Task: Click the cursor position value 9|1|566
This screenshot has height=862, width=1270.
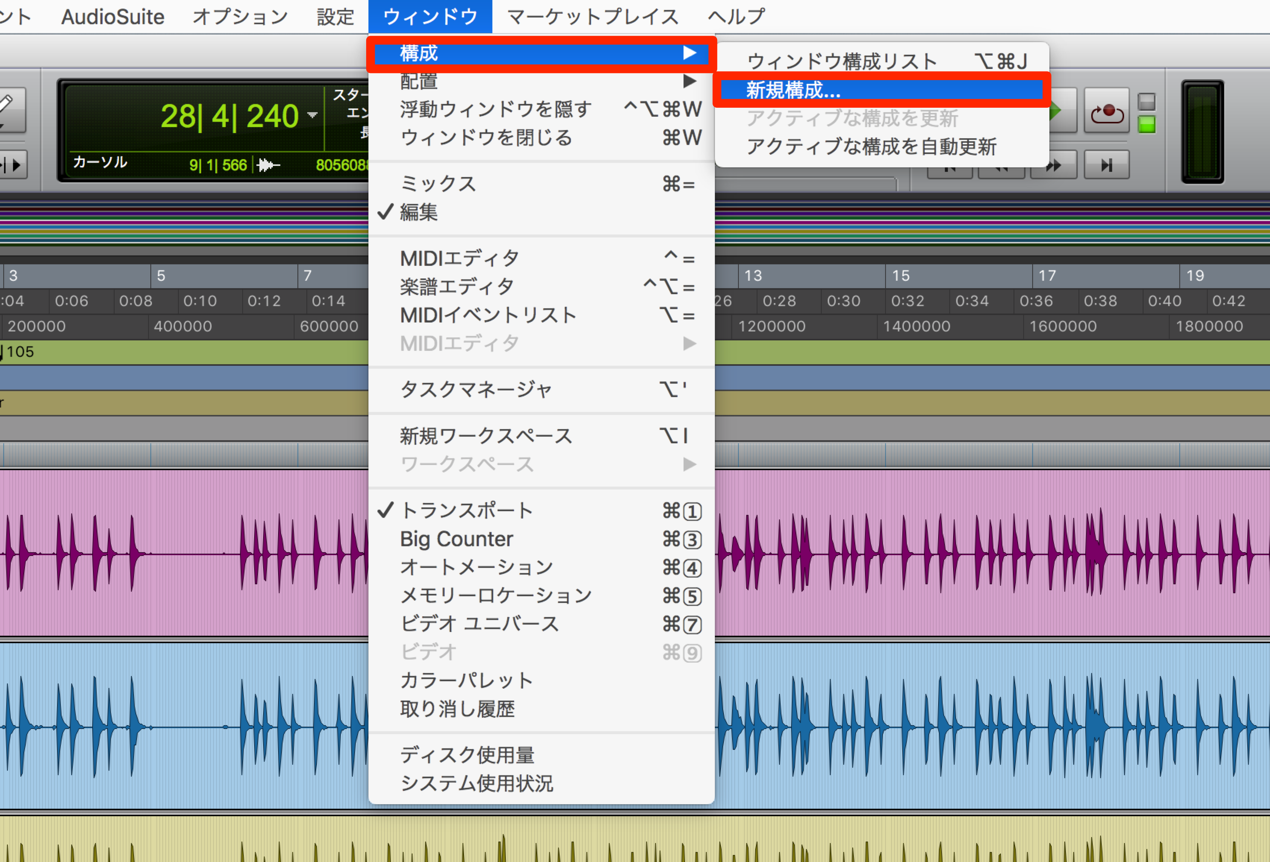Action: pos(218,165)
